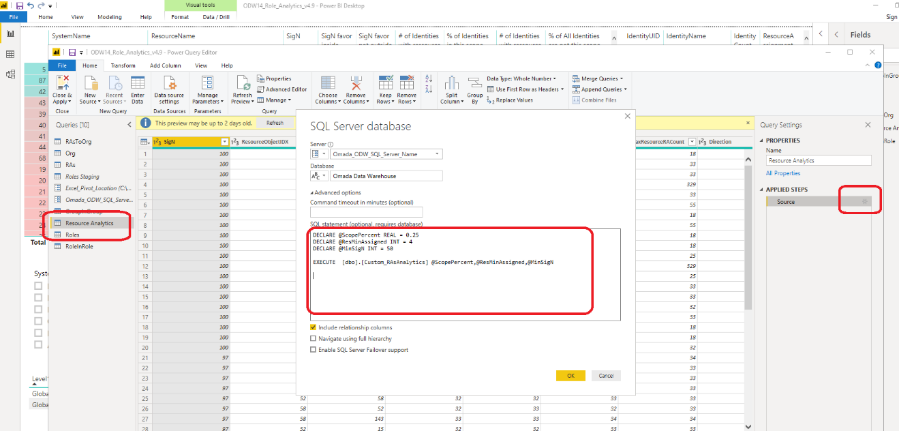
Task: Open Use First Row as Headers
Action: (x=525, y=89)
